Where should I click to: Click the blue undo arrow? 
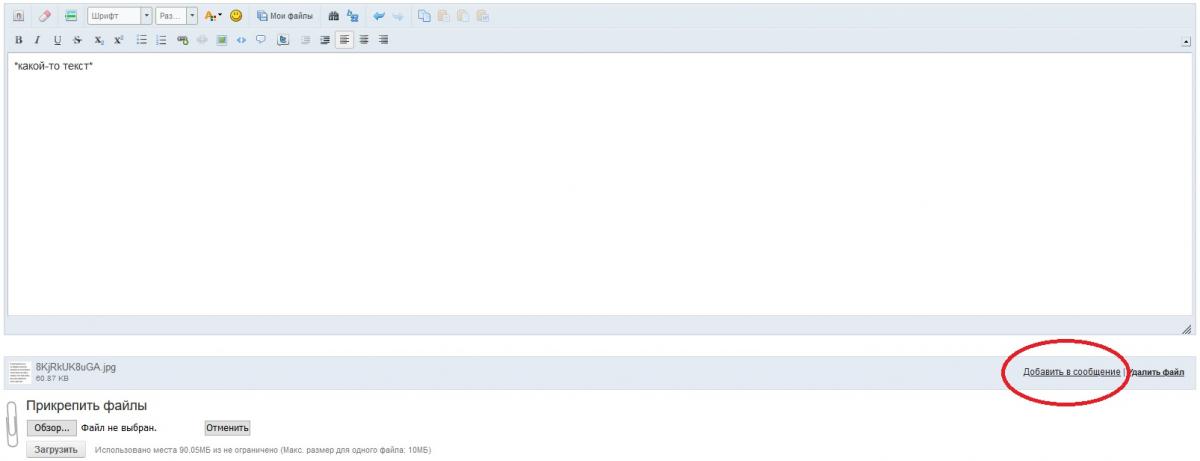pos(379,17)
